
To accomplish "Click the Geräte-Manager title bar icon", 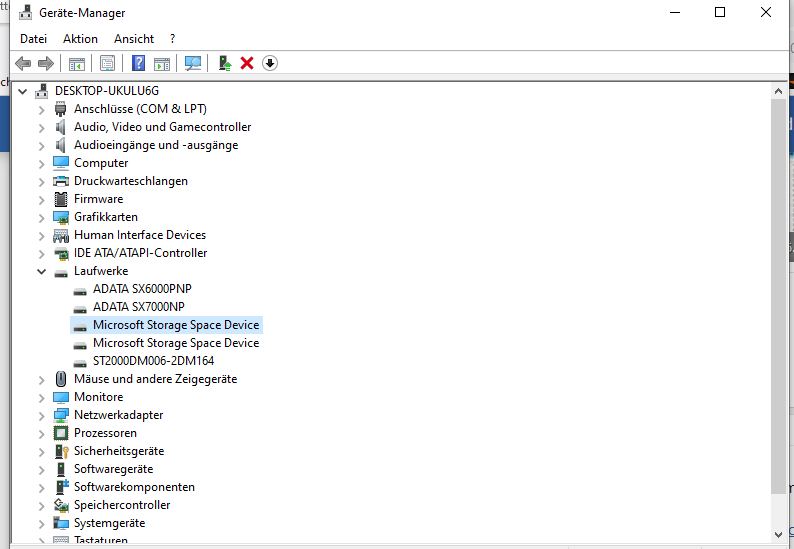I will click(x=25, y=12).
